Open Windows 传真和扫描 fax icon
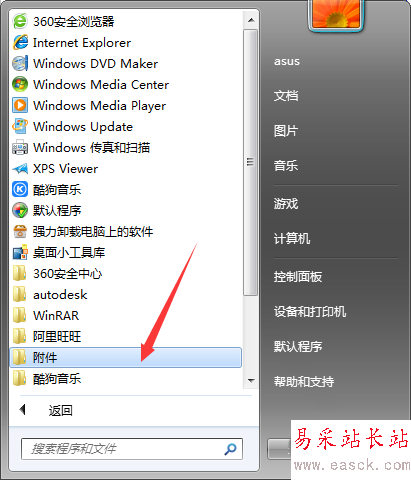The image size is (411, 480). 20,148
